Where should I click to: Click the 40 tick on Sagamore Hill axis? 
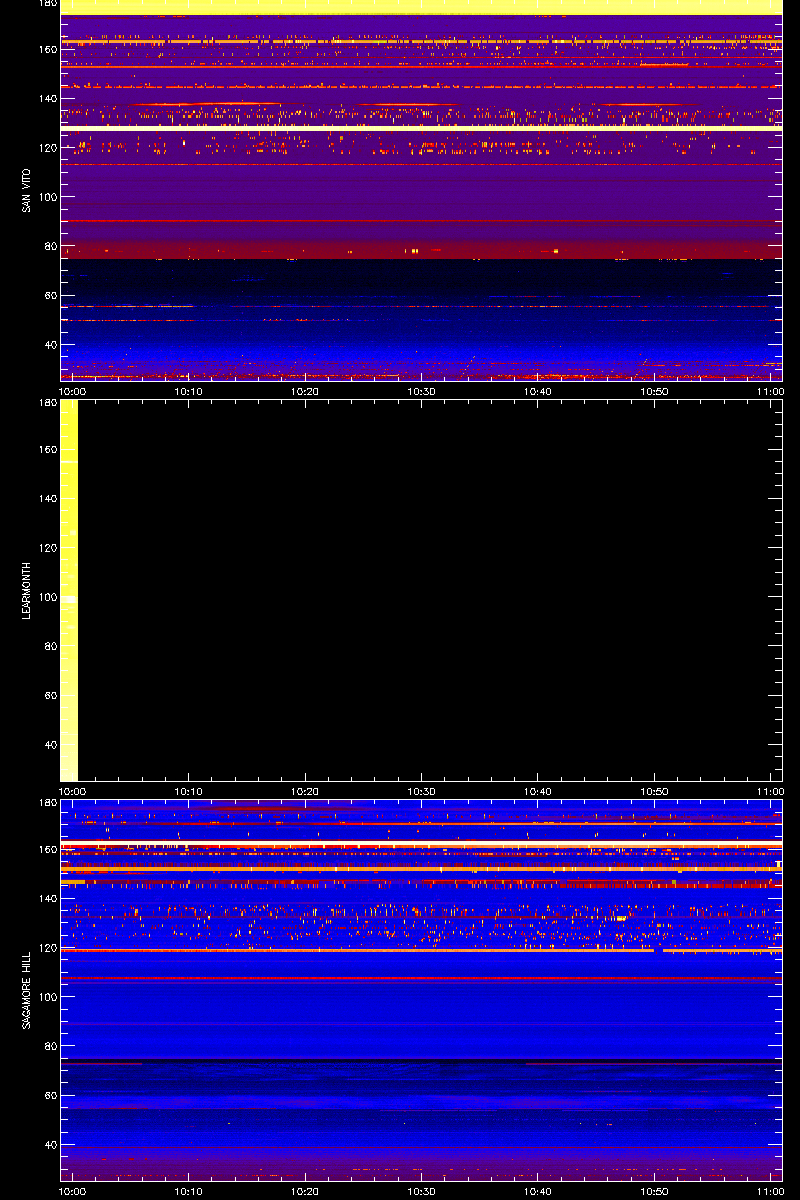49,1145
